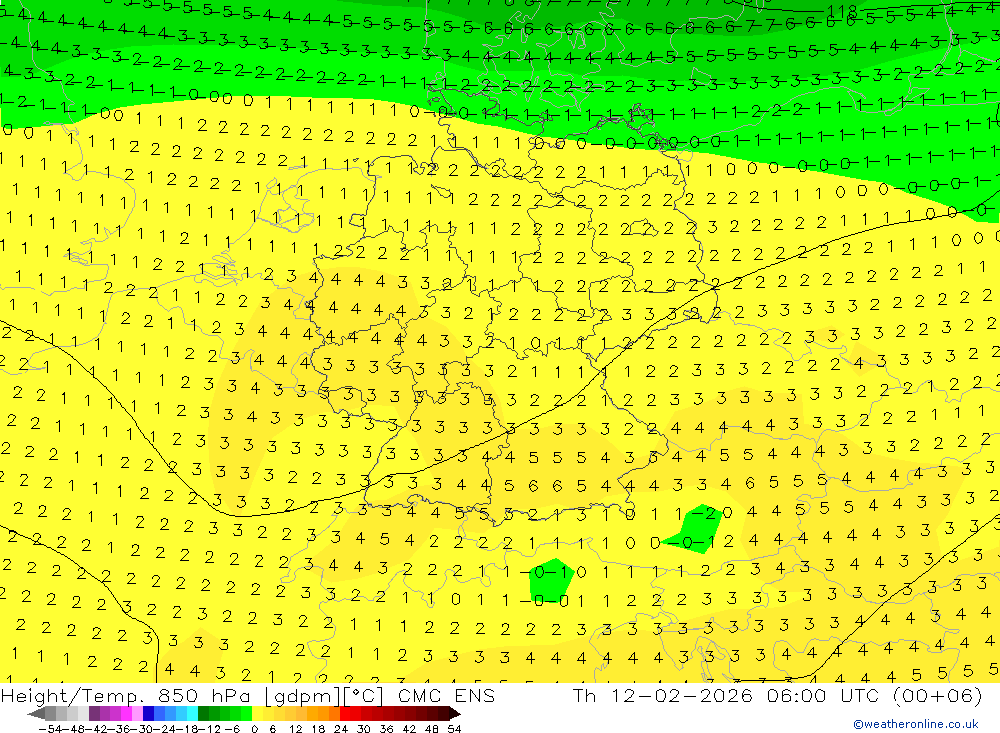Click the 'CMC ENS' model label
This screenshot has height=733, width=1000.
coord(446,695)
